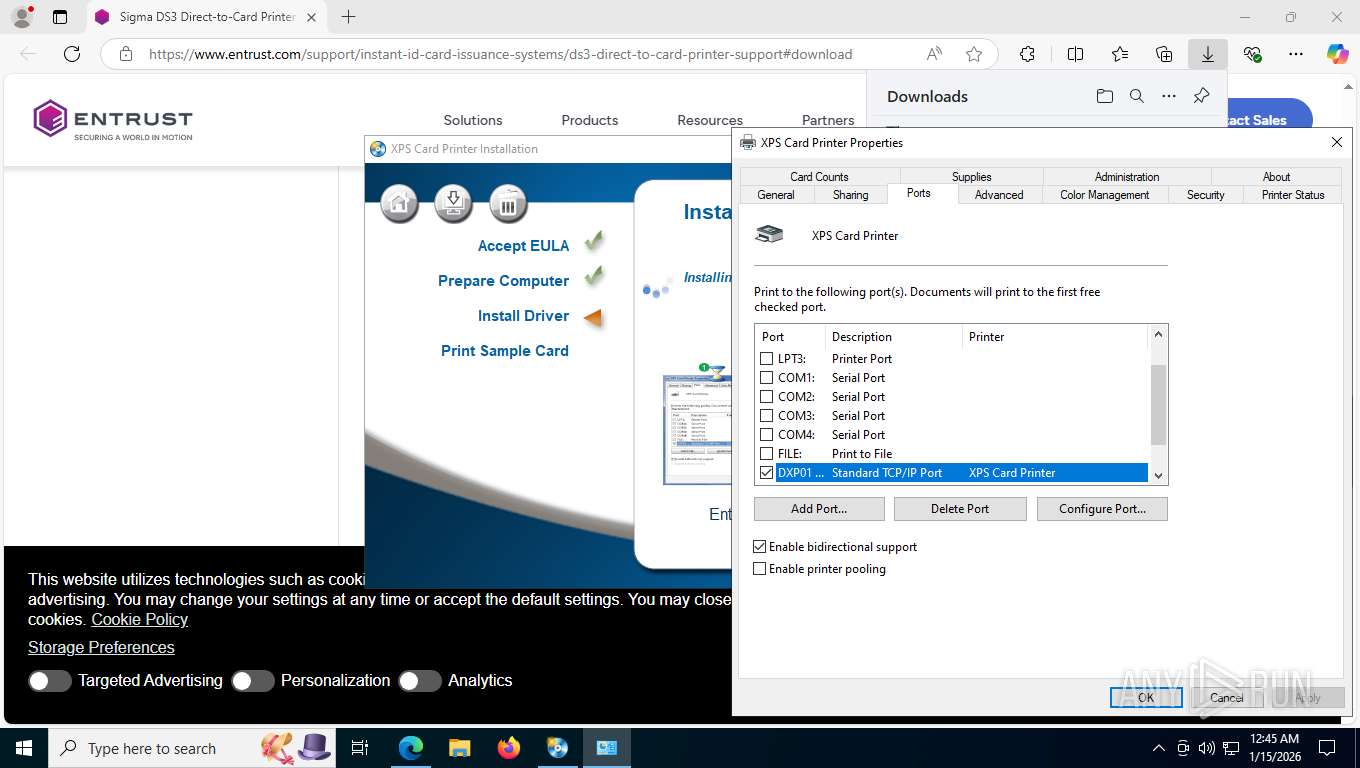The image size is (1360, 768).
Task: Click port list scrollbar down arrow
Action: [x=1159, y=476]
